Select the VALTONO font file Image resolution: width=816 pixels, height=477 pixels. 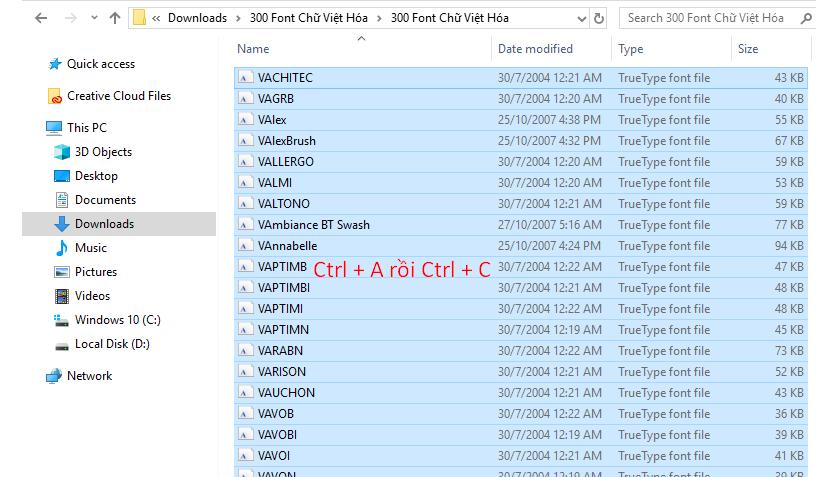(520, 203)
